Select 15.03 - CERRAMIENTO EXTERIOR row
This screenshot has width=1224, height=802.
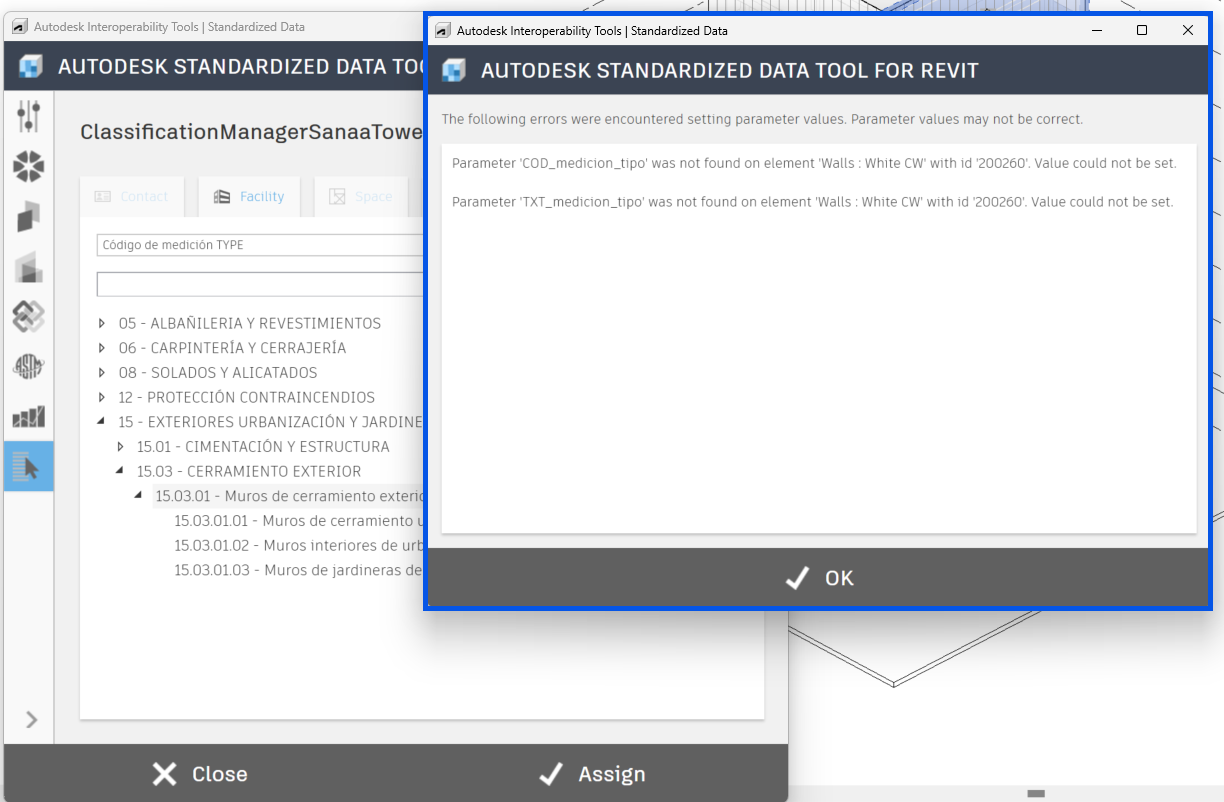[249, 471]
